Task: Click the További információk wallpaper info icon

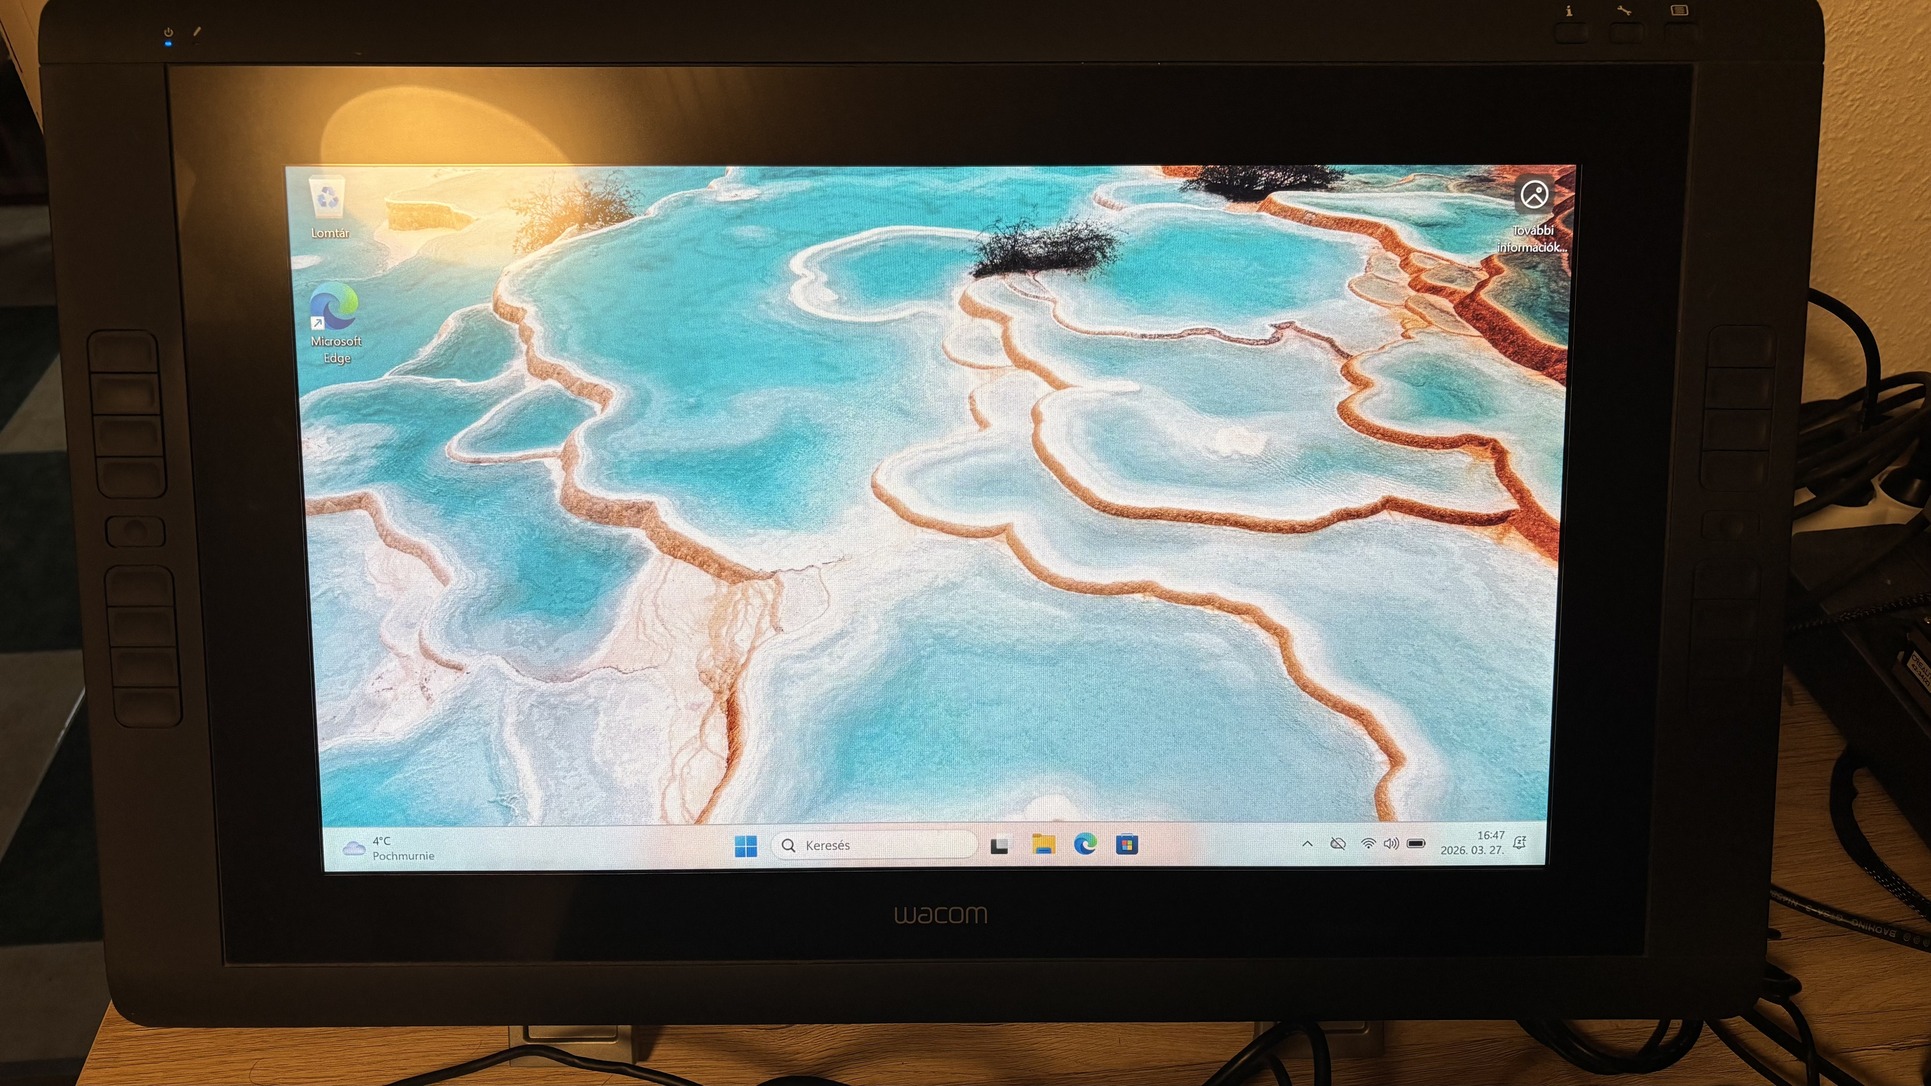Action: (1534, 195)
